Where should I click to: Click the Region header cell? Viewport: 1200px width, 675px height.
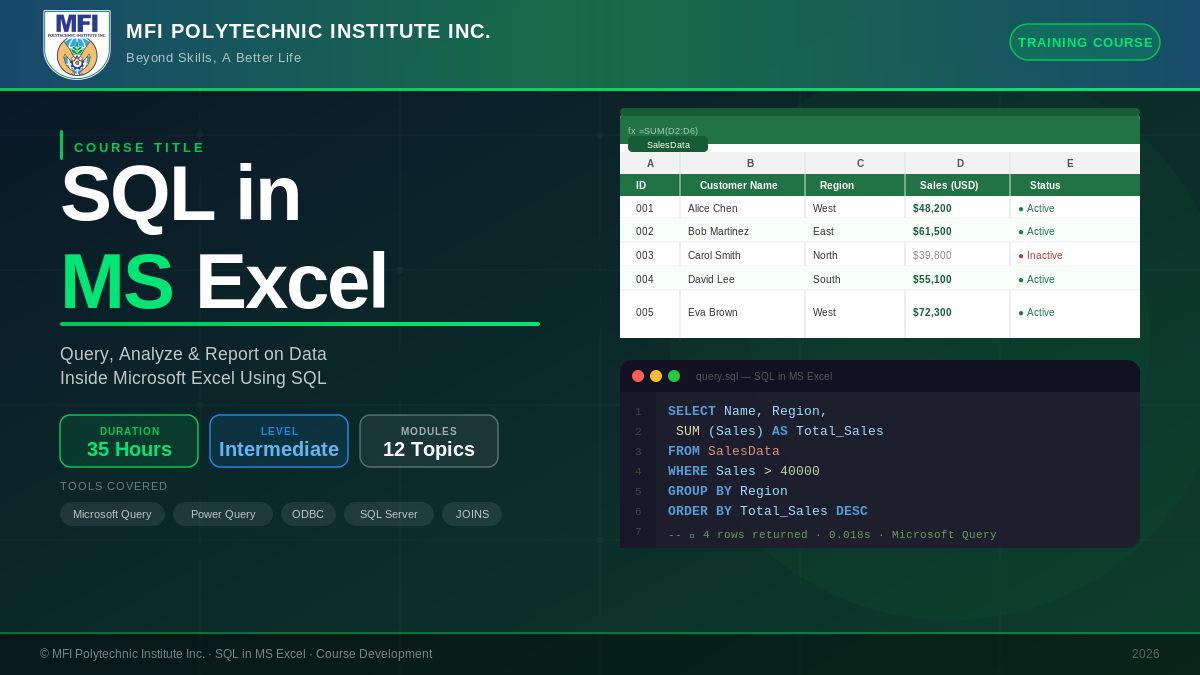[x=855, y=185]
